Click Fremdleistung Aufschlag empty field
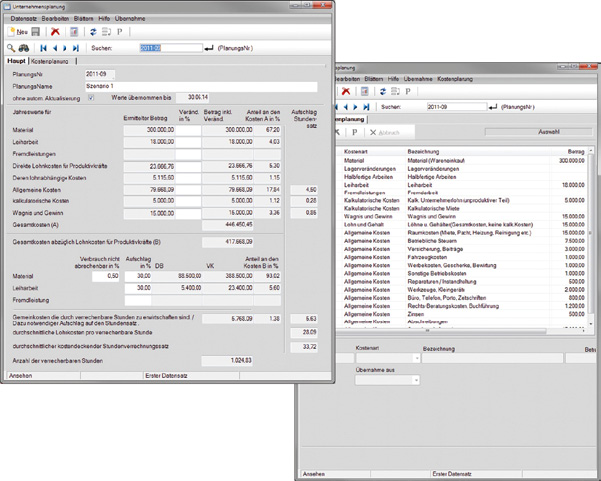The width and height of the screenshot is (601, 481). pyautogui.click(x=138, y=300)
